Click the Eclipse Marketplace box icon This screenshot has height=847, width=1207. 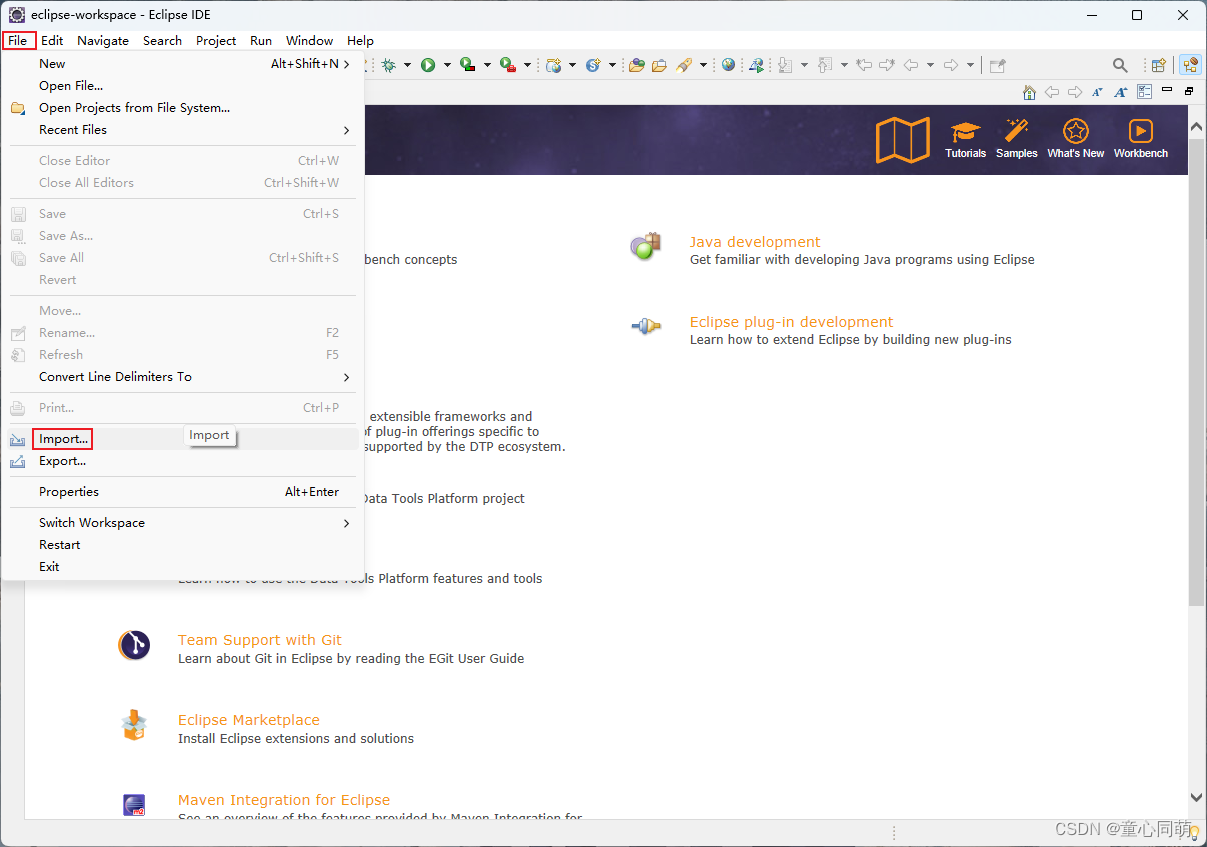click(134, 725)
